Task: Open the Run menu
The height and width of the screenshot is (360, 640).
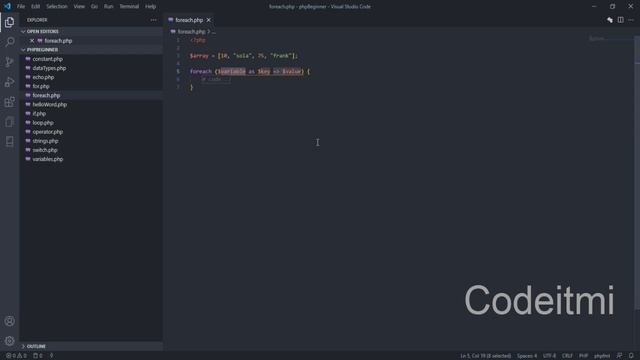Action: (109, 7)
